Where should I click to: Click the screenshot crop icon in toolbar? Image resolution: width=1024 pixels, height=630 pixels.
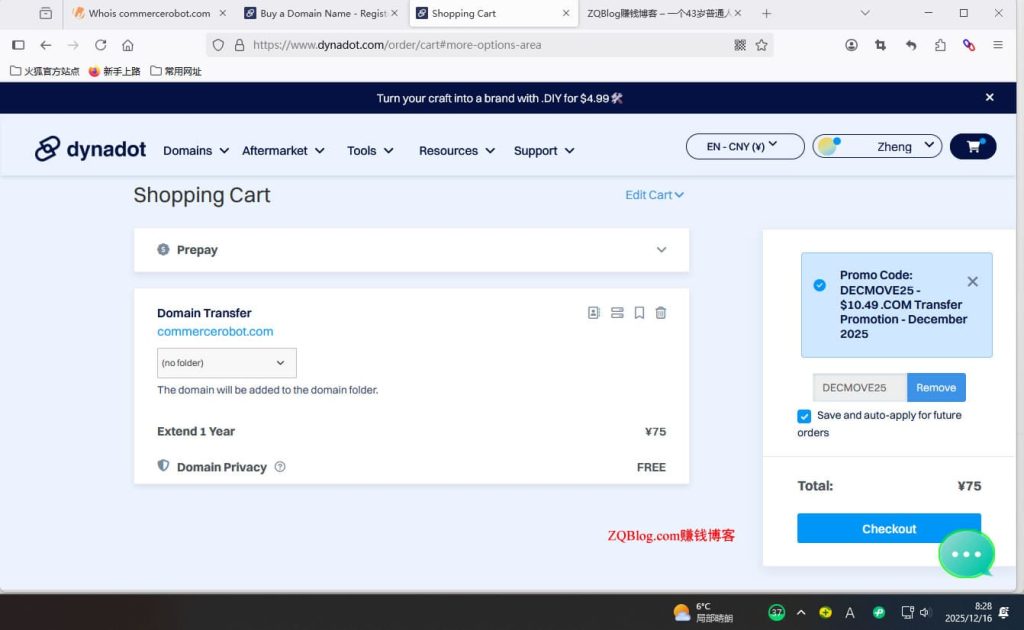point(880,45)
